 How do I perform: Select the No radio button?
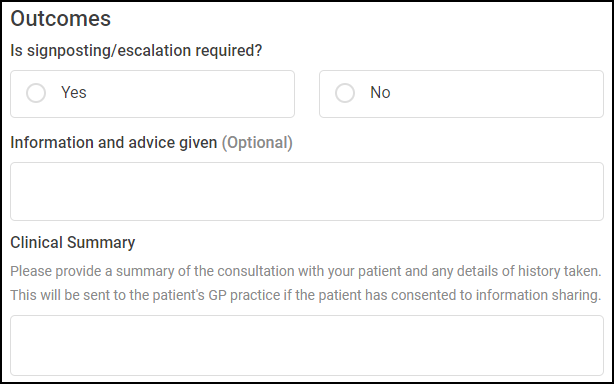(x=345, y=93)
